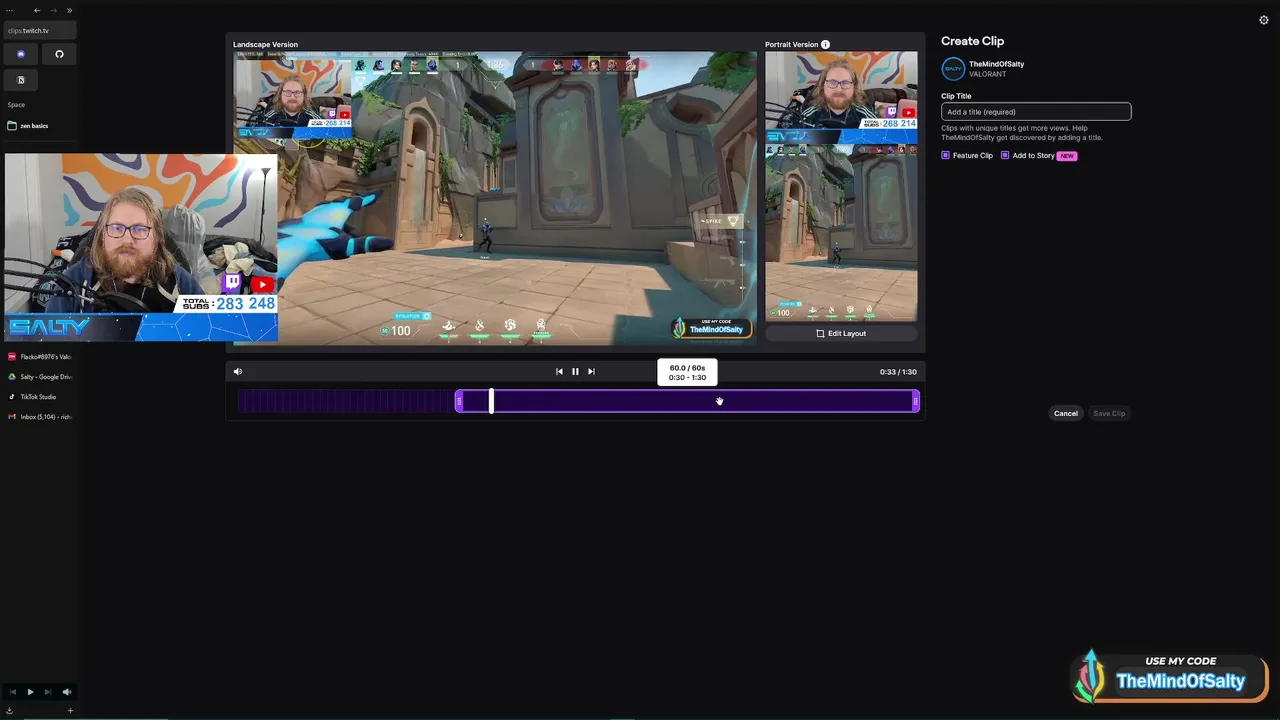The width and height of the screenshot is (1280, 720).
Task: Click the Save Clip button
Action: pyautogui.click(x=1109, y=414)
